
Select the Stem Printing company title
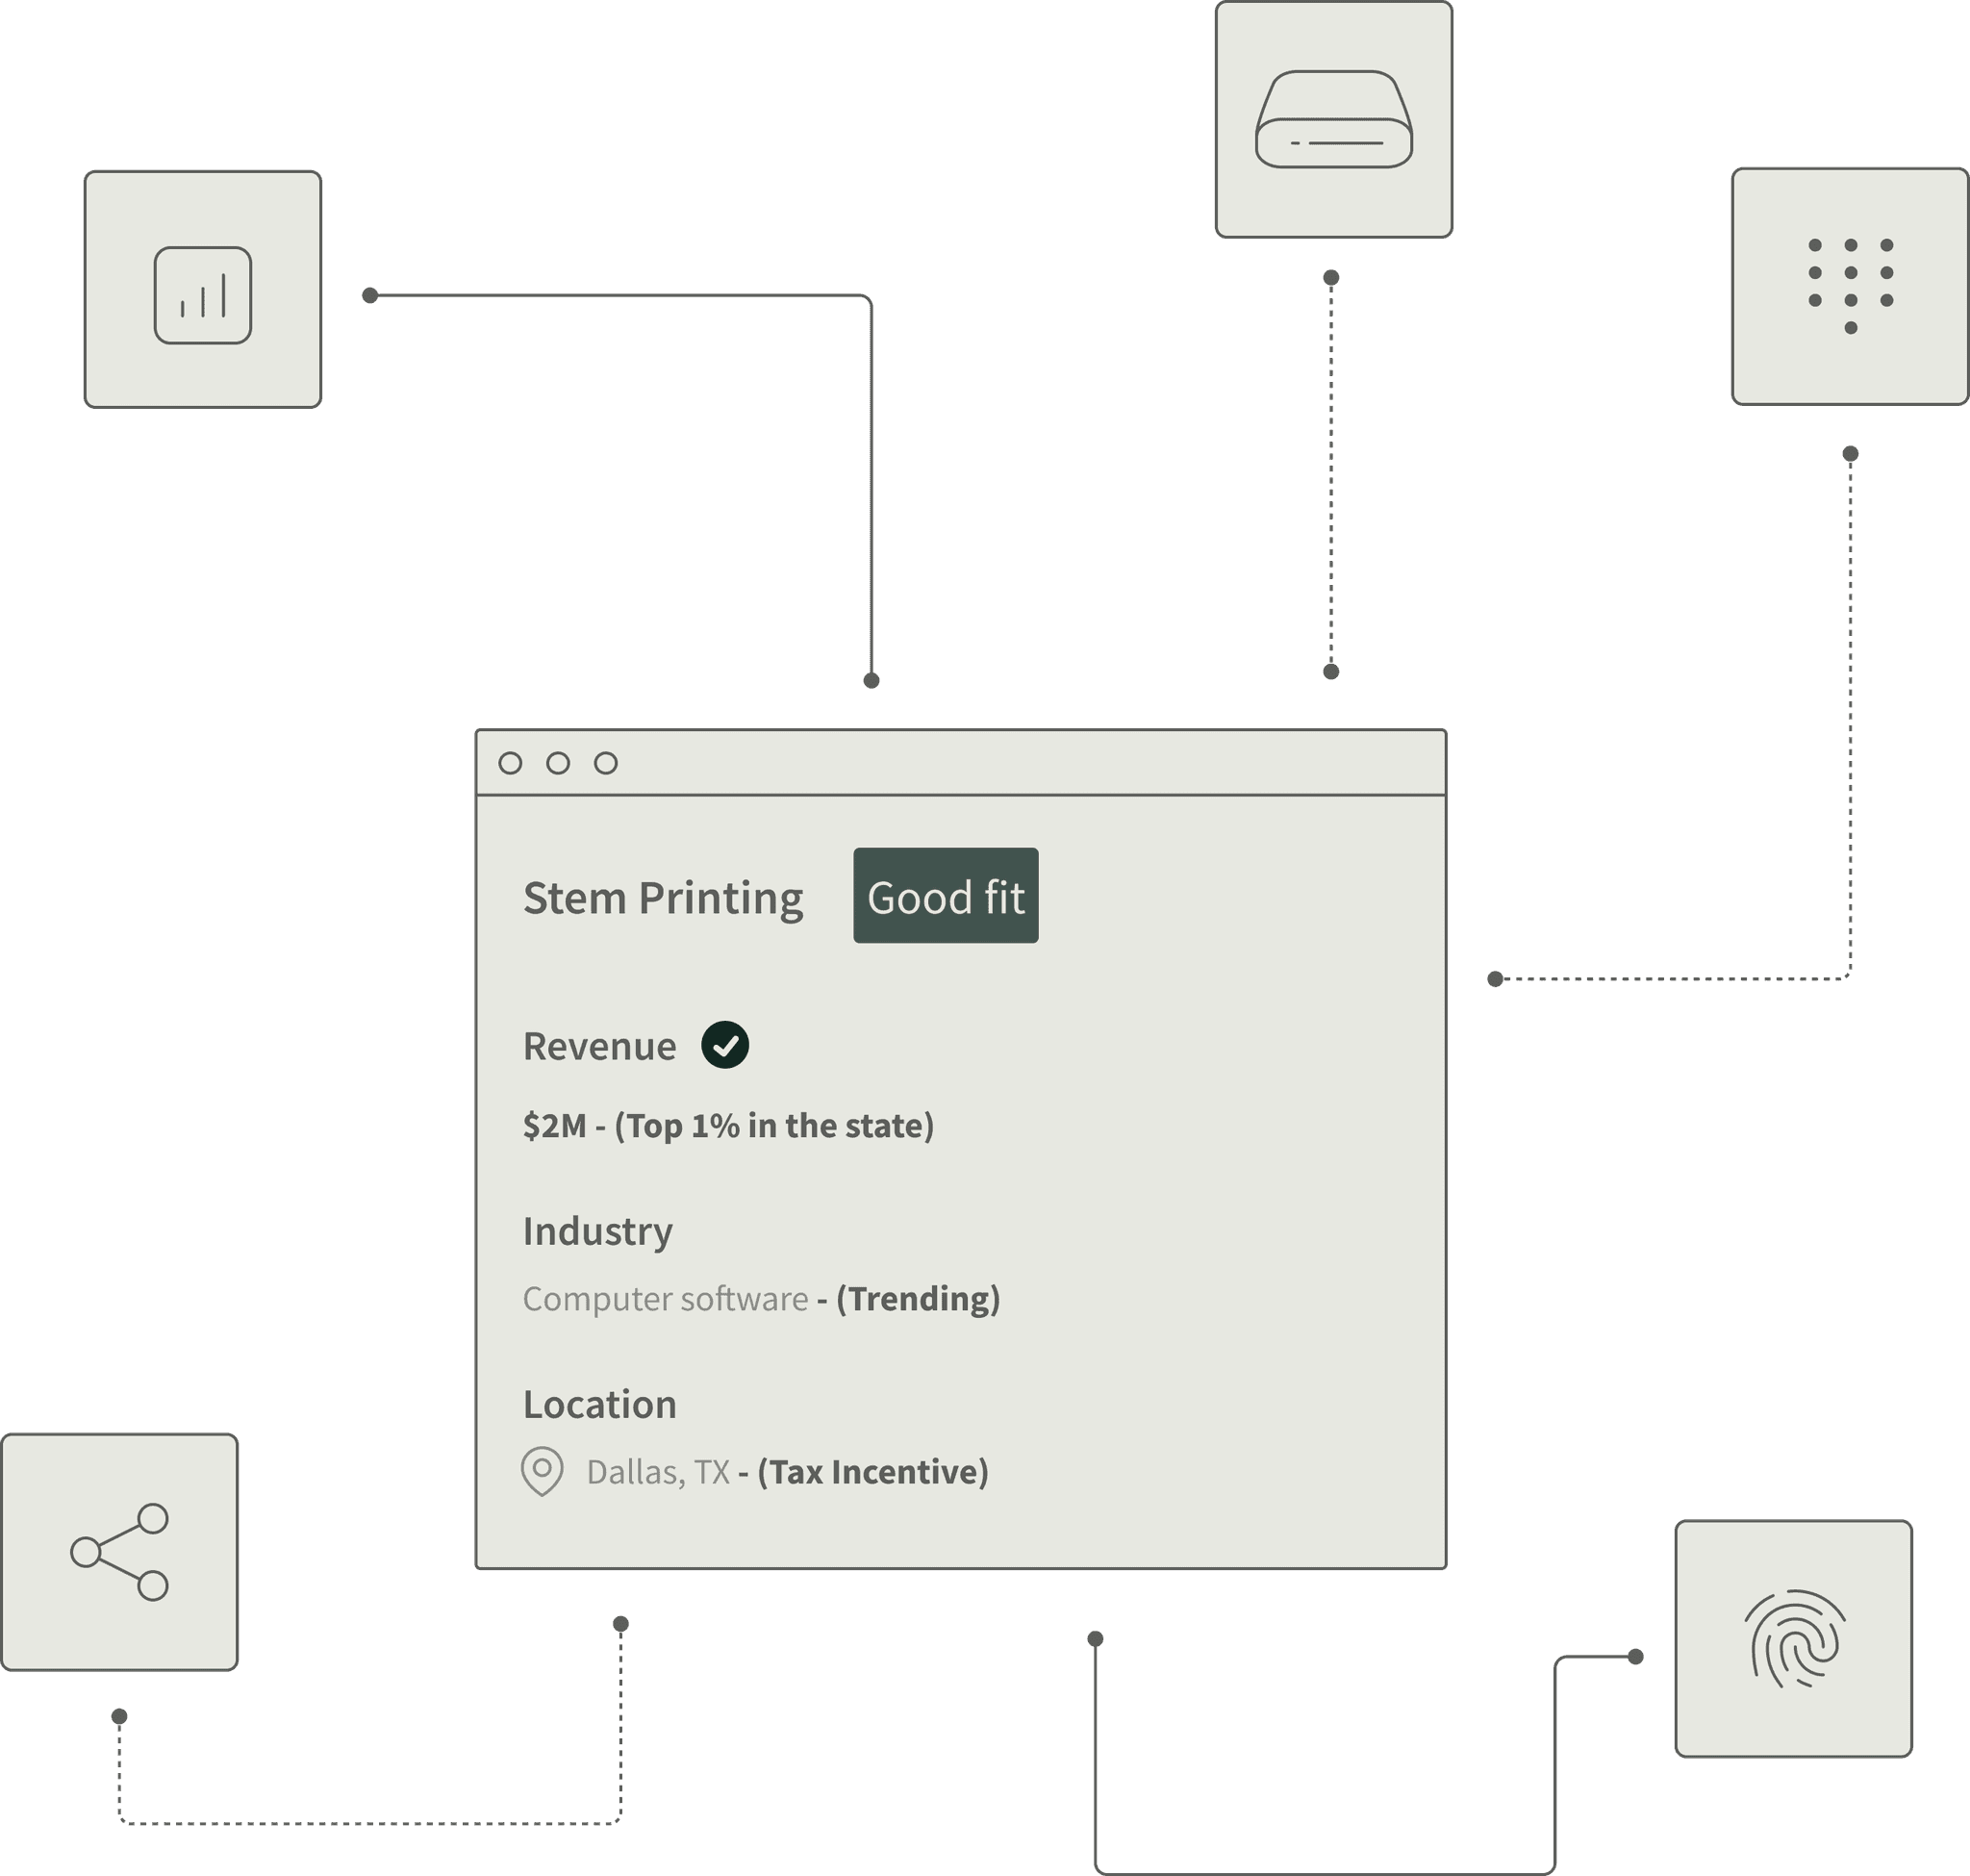click(663, 898)
